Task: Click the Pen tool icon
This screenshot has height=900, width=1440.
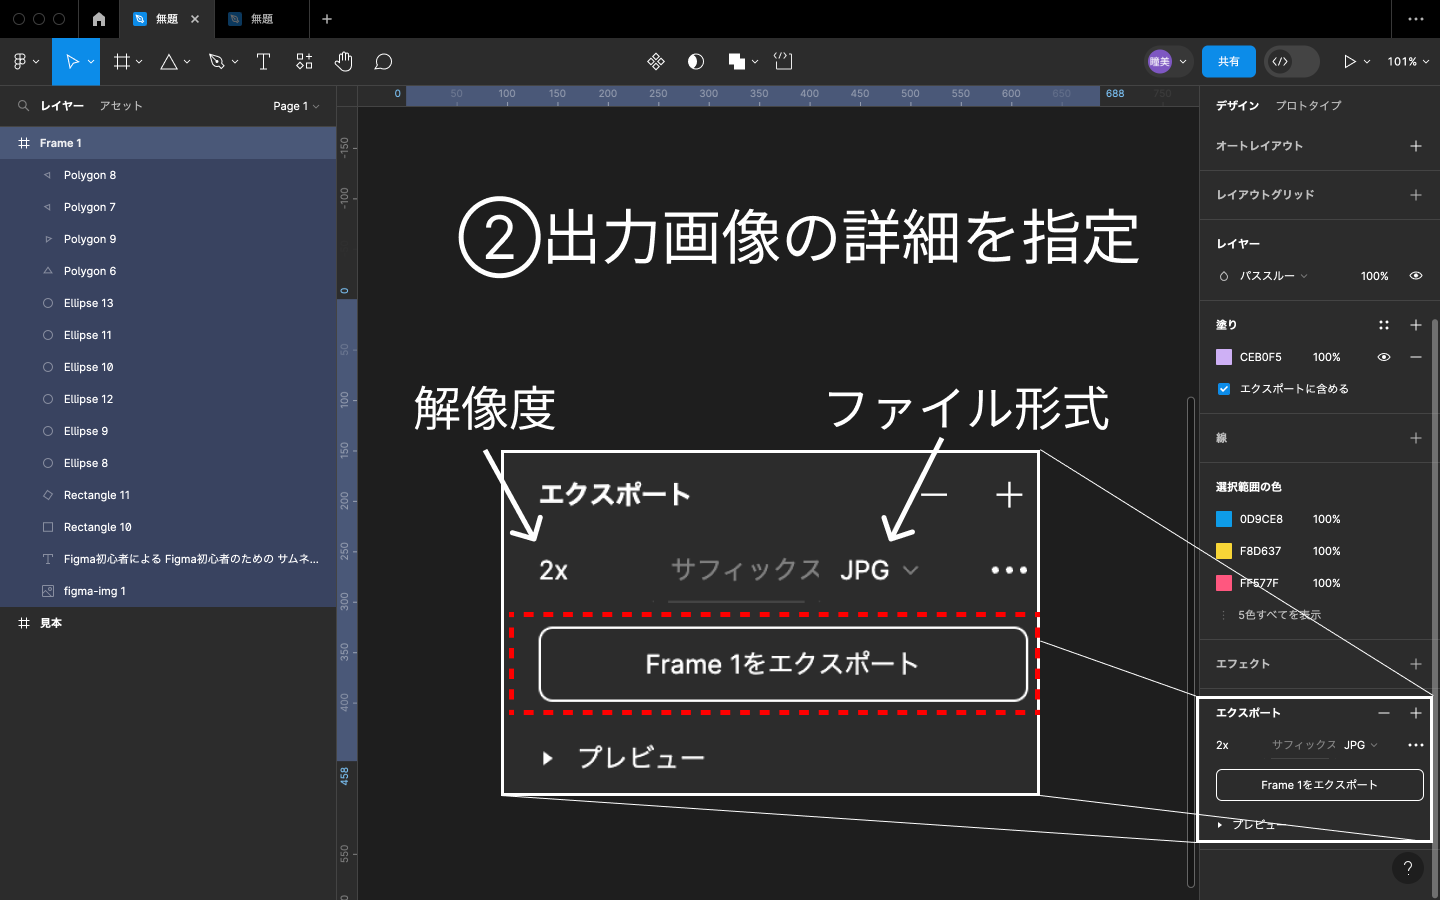Action: tap(216, 62)
